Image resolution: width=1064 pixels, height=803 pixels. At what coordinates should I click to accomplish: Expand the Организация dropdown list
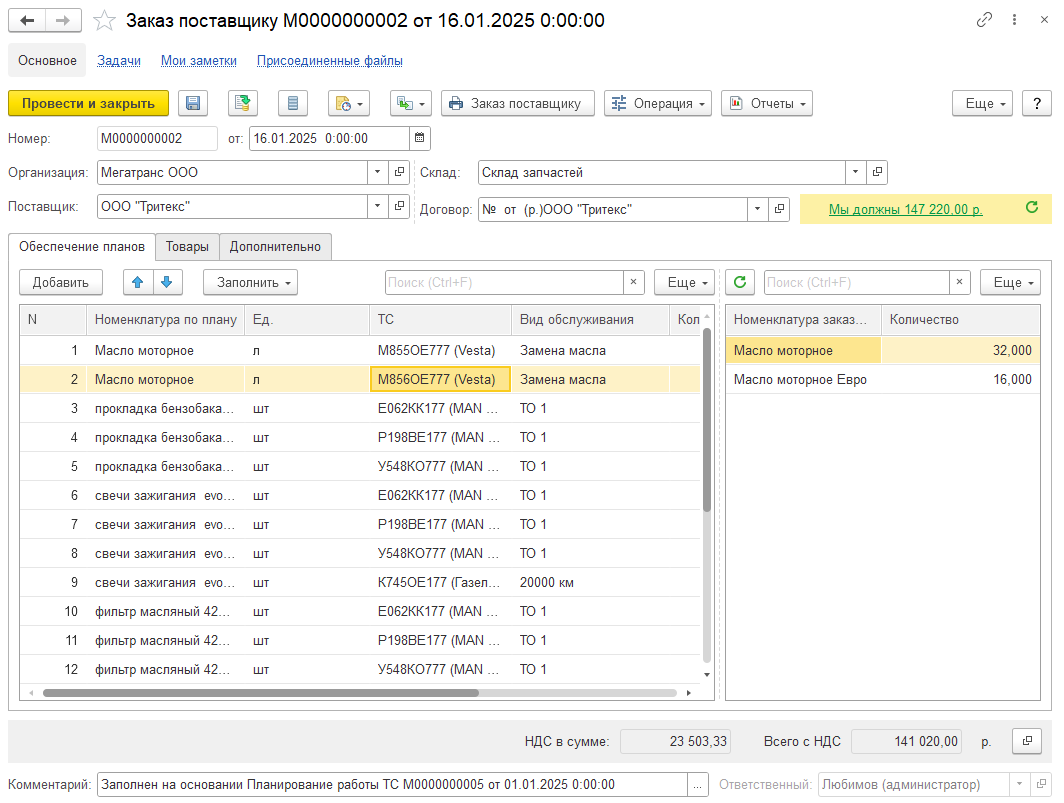[377, 172]
